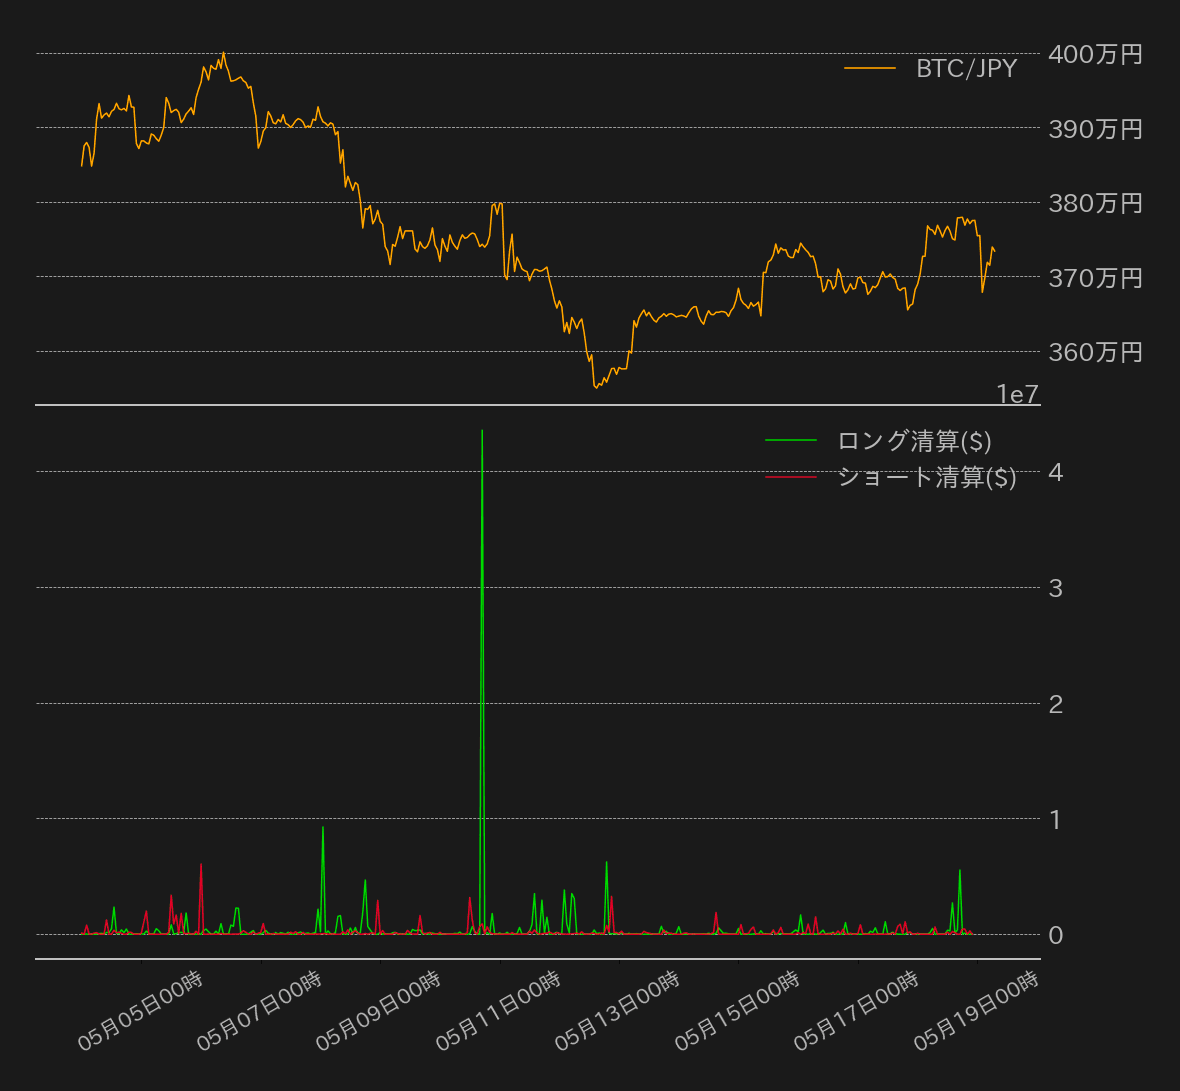1180x1091 pixels.
Task: Click the top of the tallest green liquidation spike
Action: click(482, 431)
